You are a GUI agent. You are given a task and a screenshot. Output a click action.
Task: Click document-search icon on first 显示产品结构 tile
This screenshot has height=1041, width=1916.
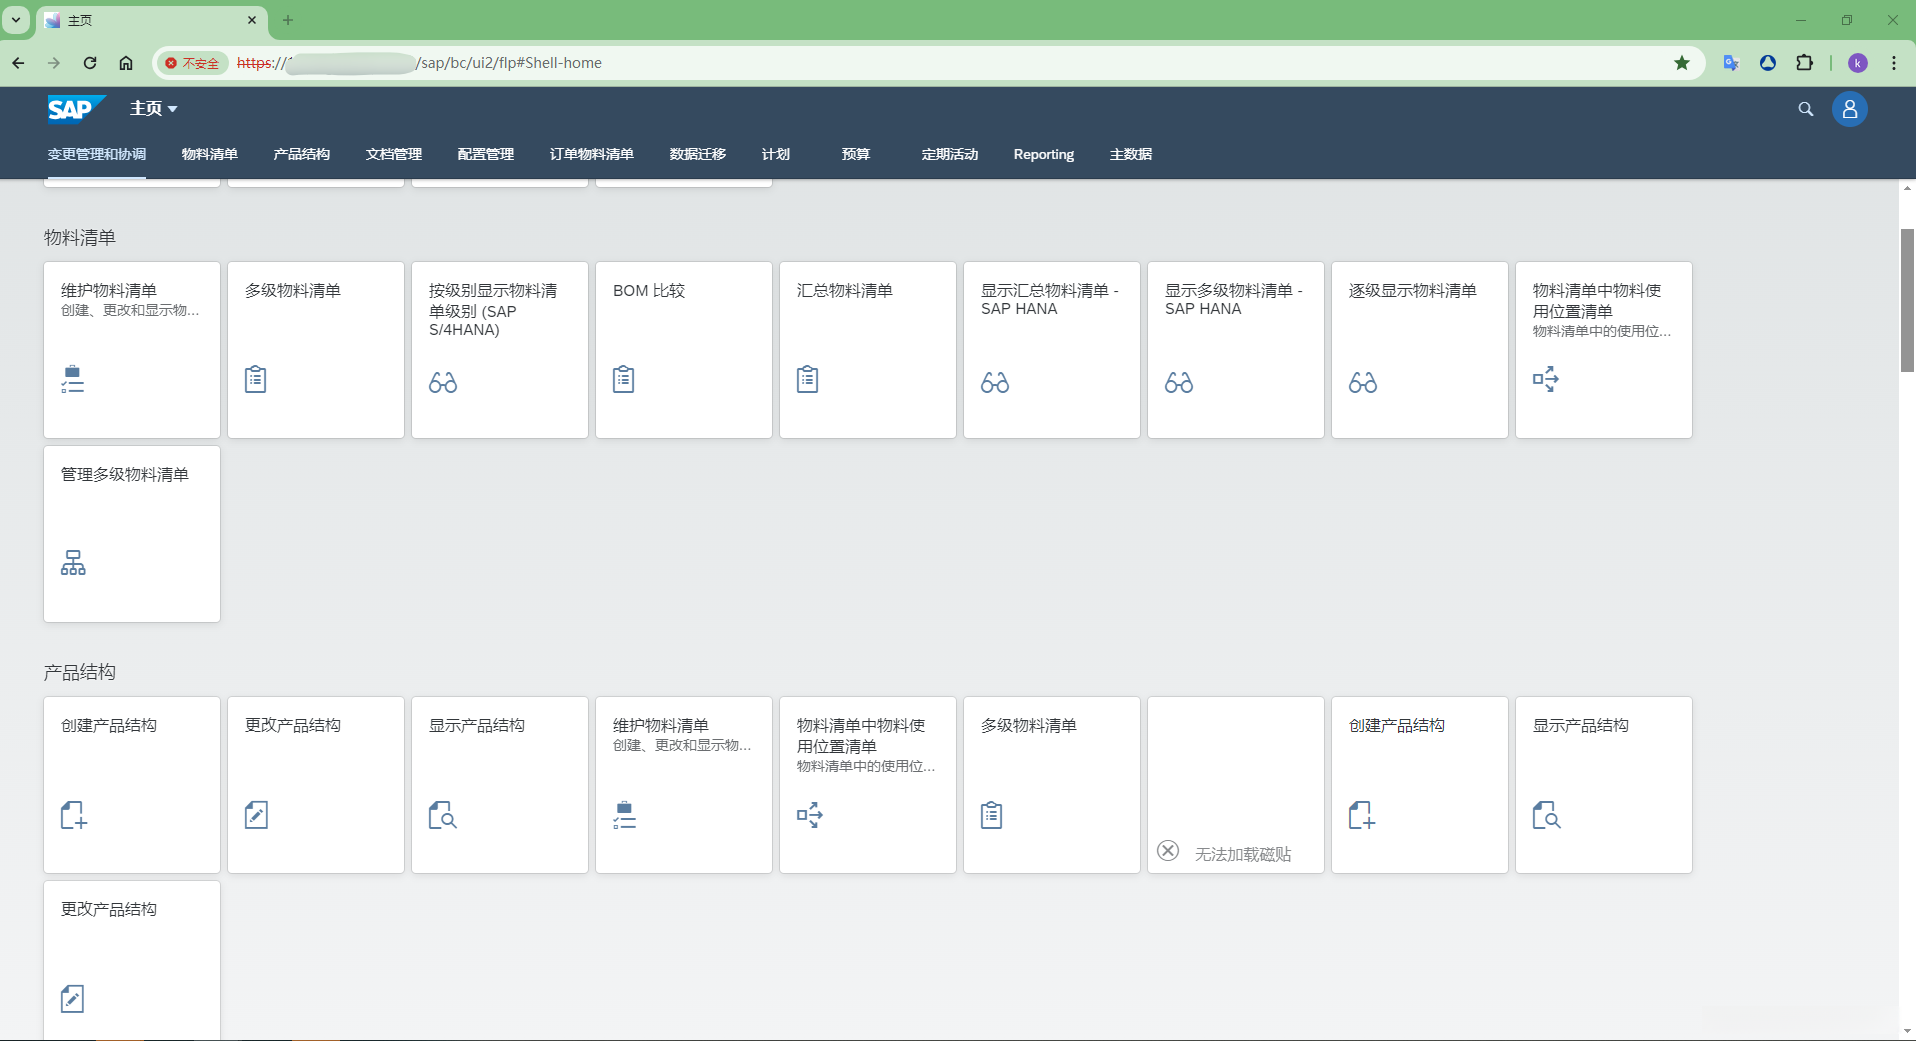point(443,815)
